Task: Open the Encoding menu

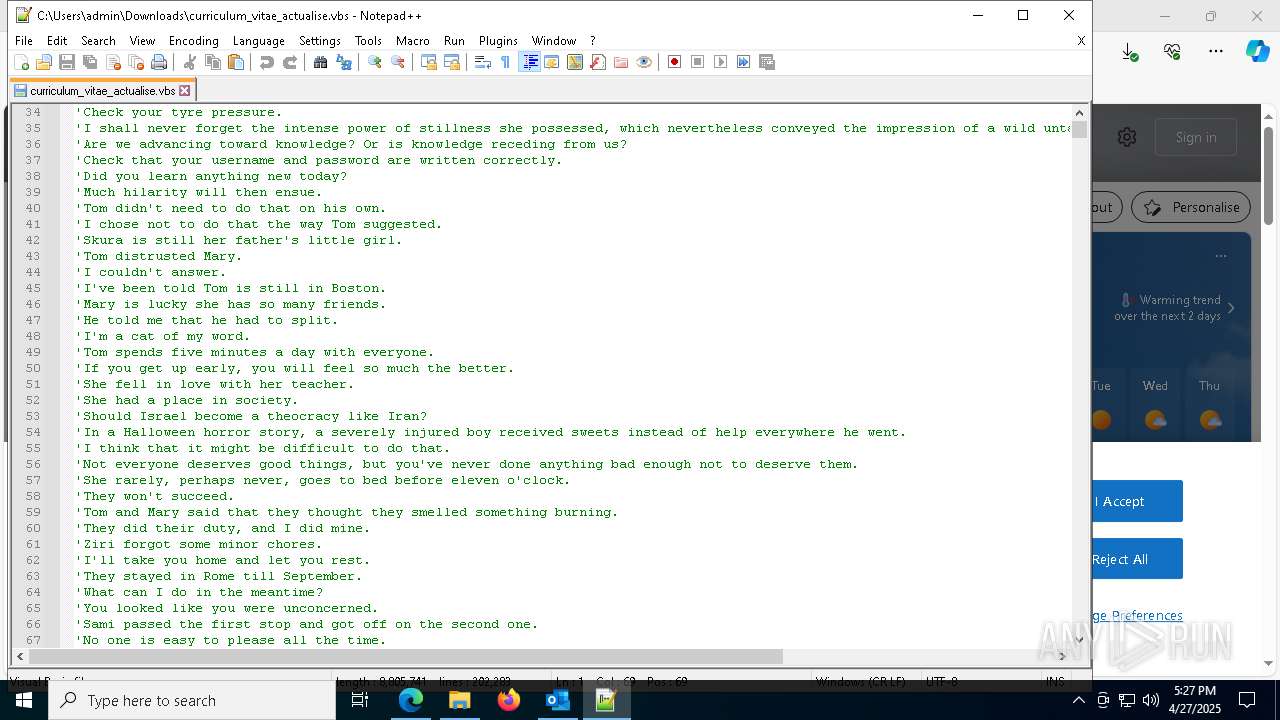Action: tap(194, 41)
